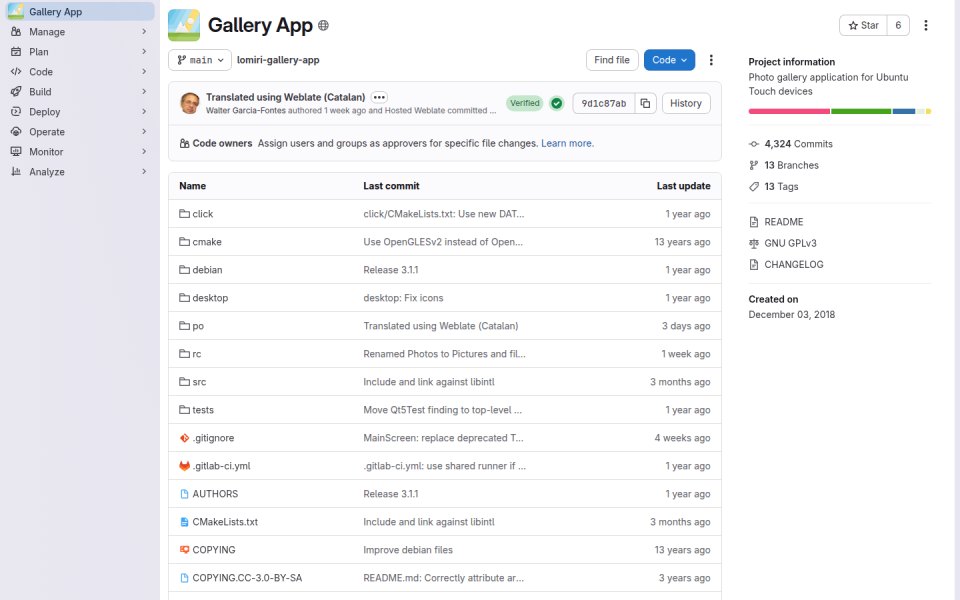Image resolution: width=960 pixels, height=600 pixels.
Task: Open the Learn more link for code owners
Action: coord(567,143)
